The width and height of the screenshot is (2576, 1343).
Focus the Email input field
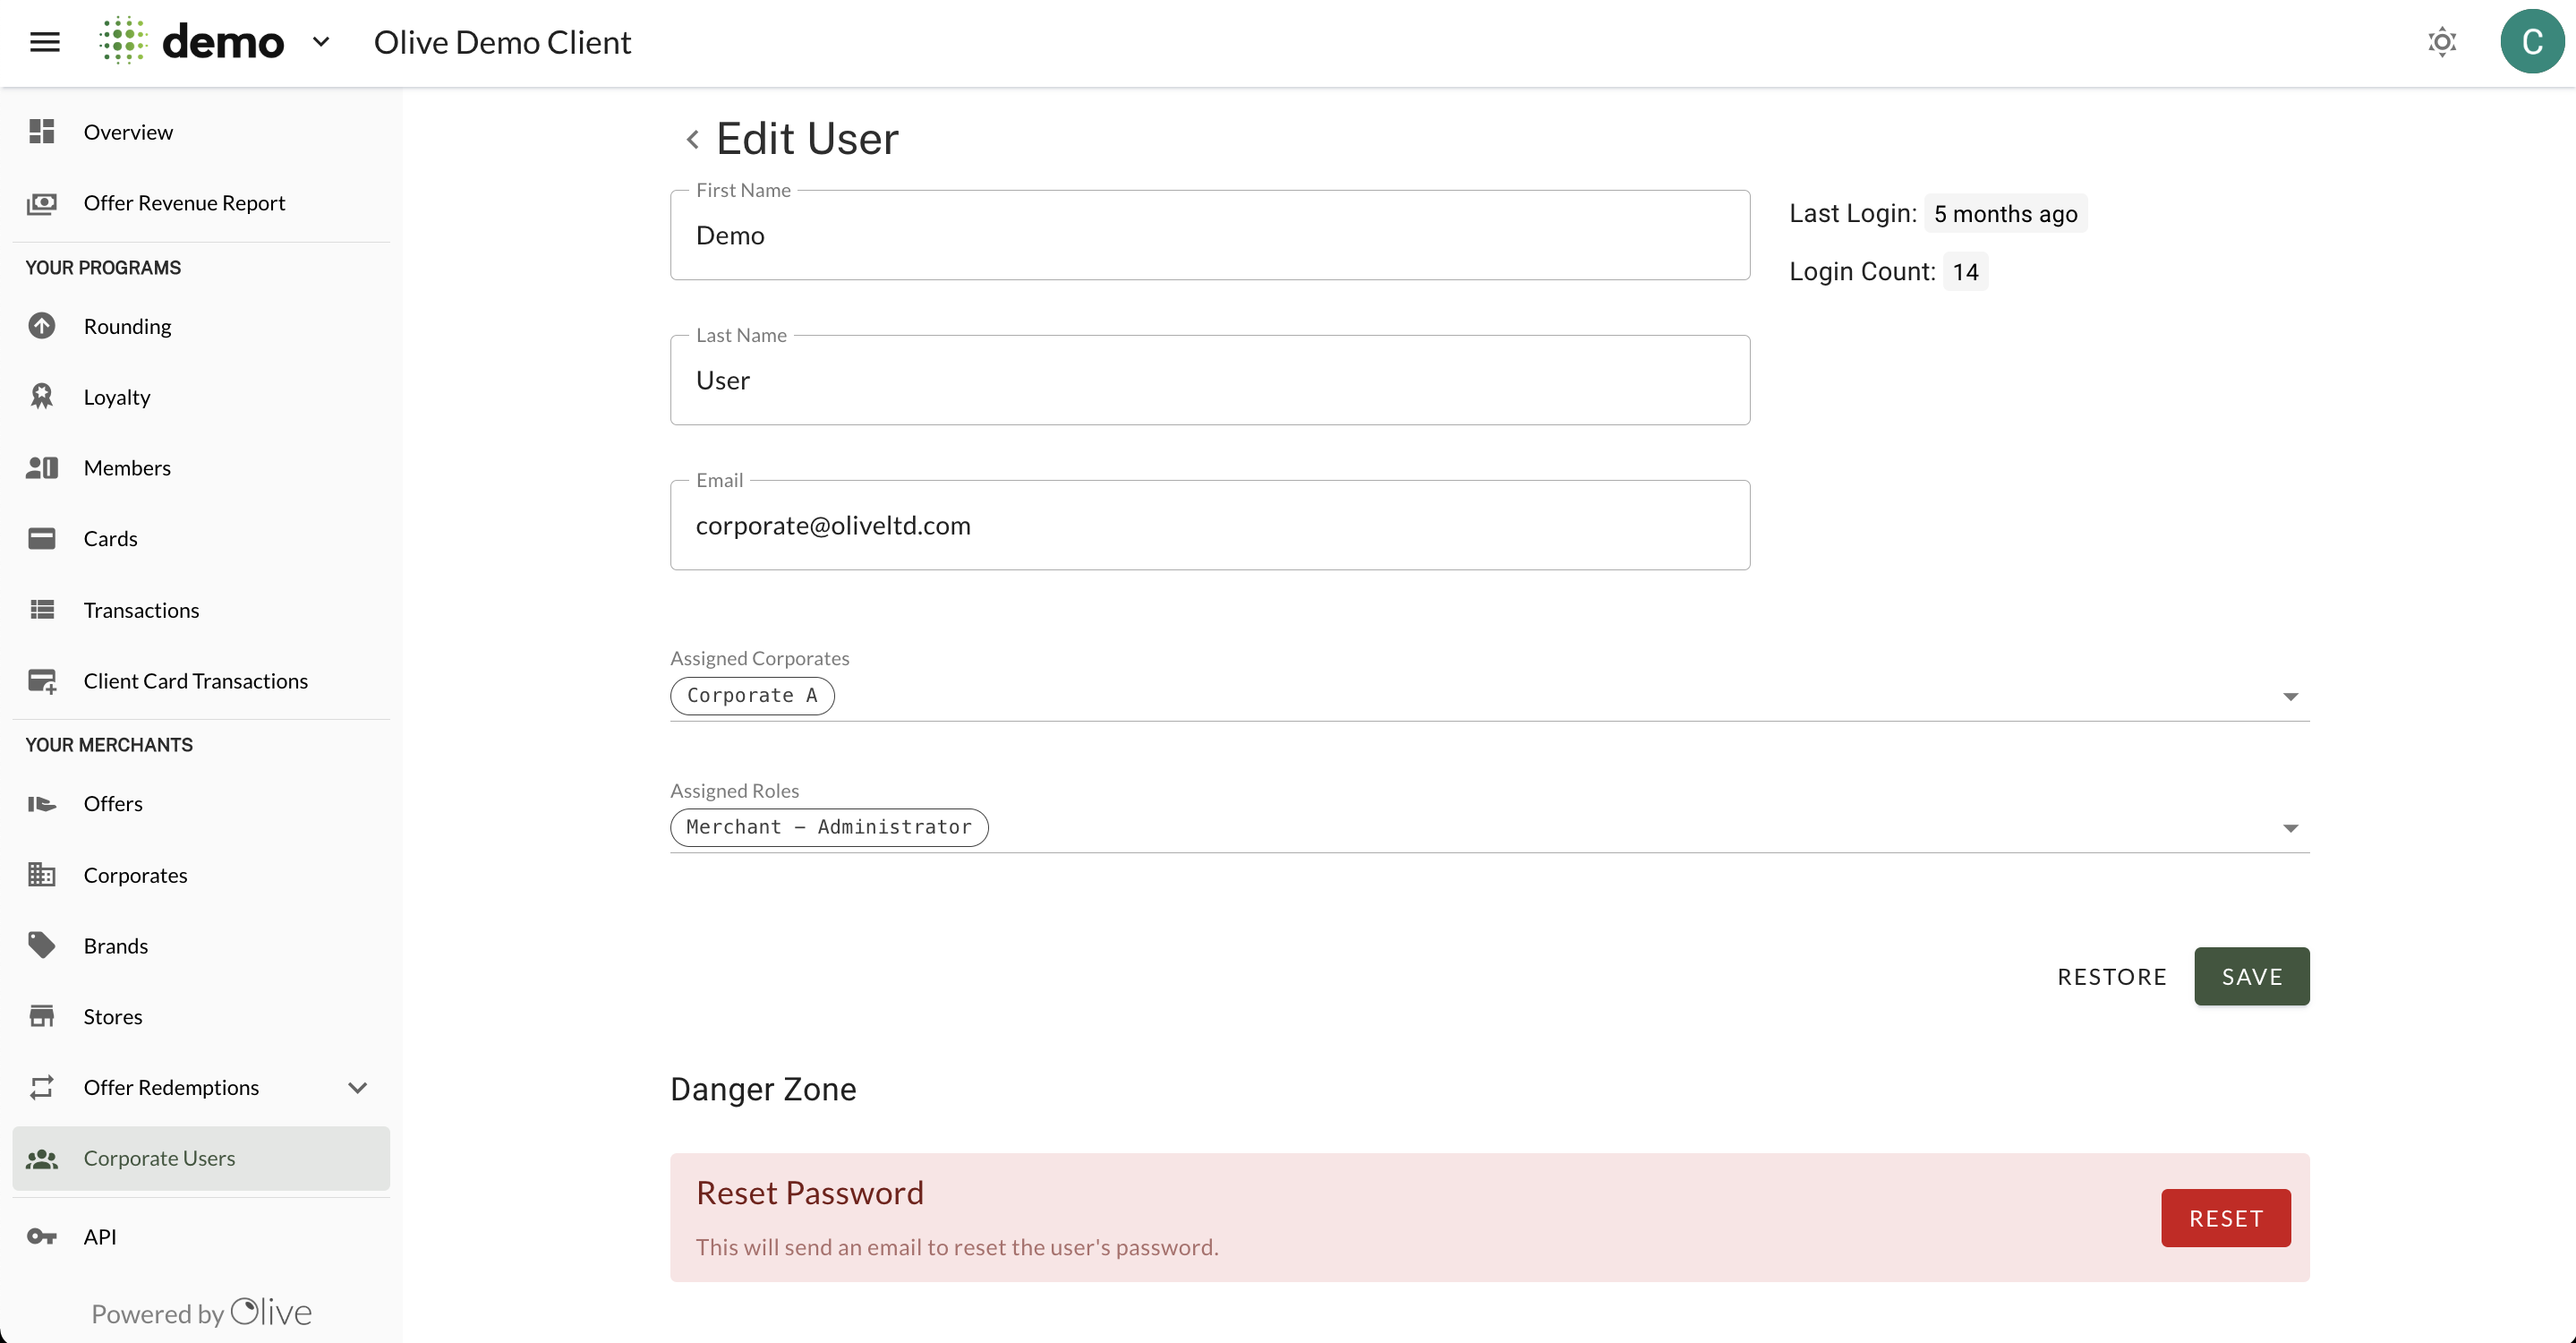click(1210, 526)
